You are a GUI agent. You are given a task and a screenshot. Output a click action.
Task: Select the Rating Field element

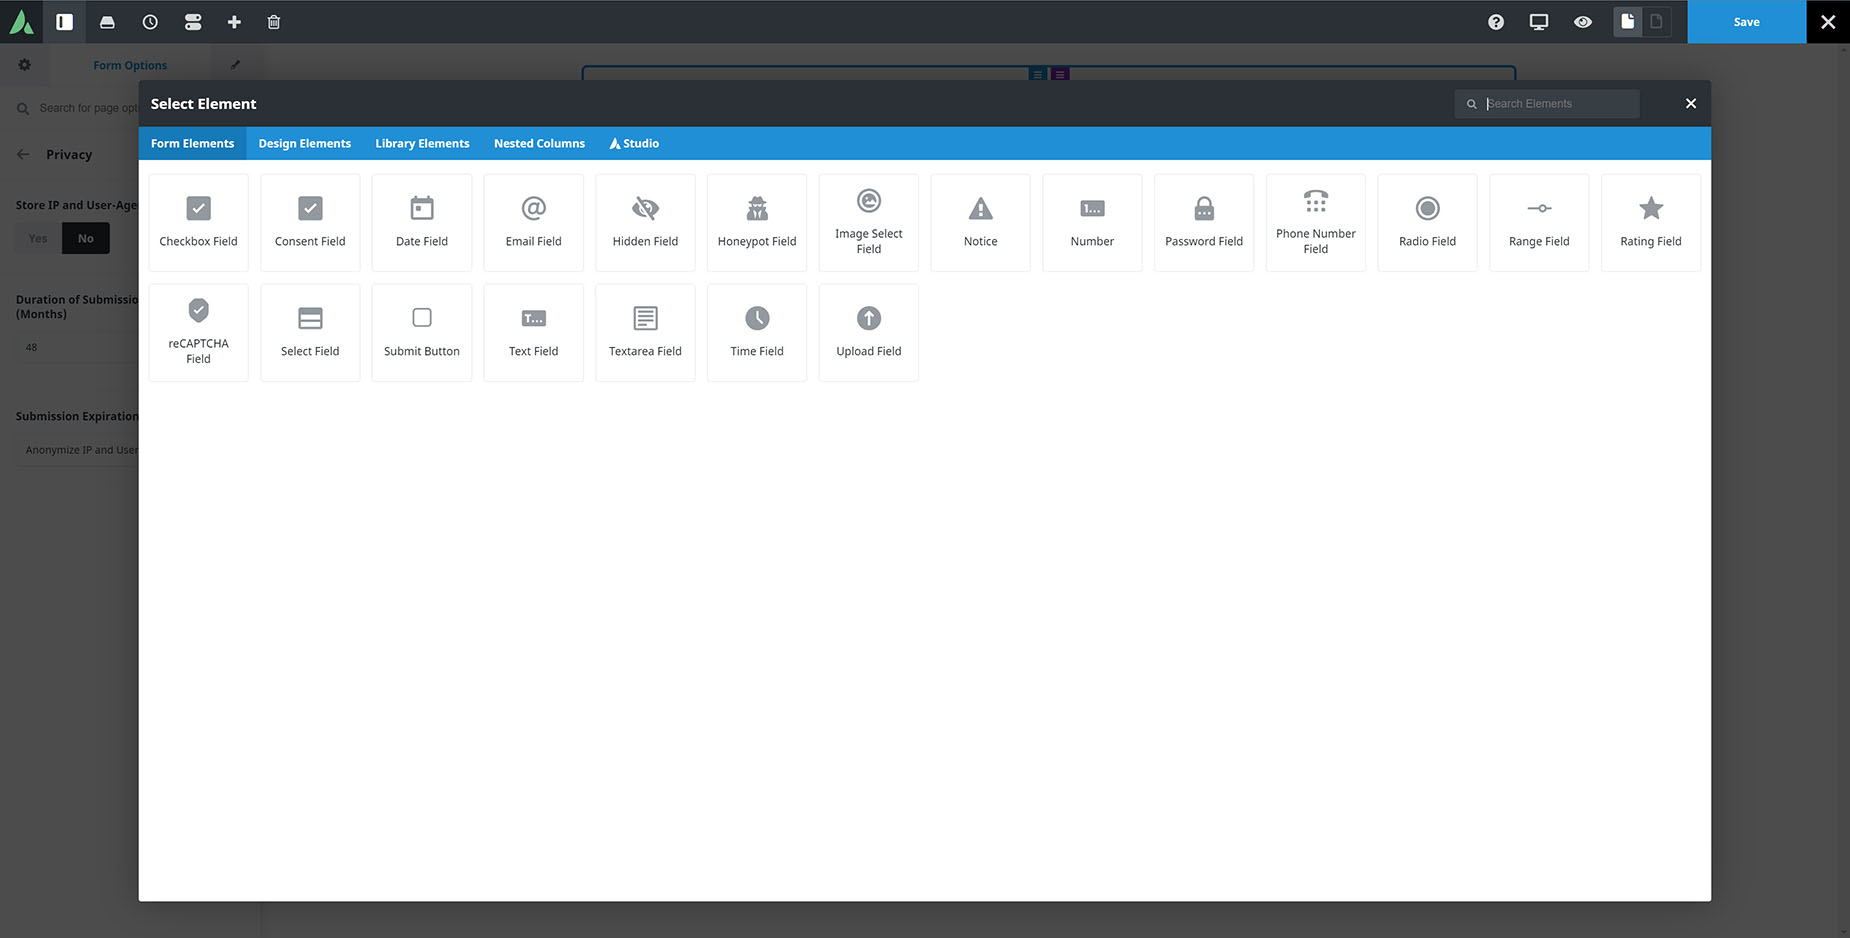click(1651, 222)
